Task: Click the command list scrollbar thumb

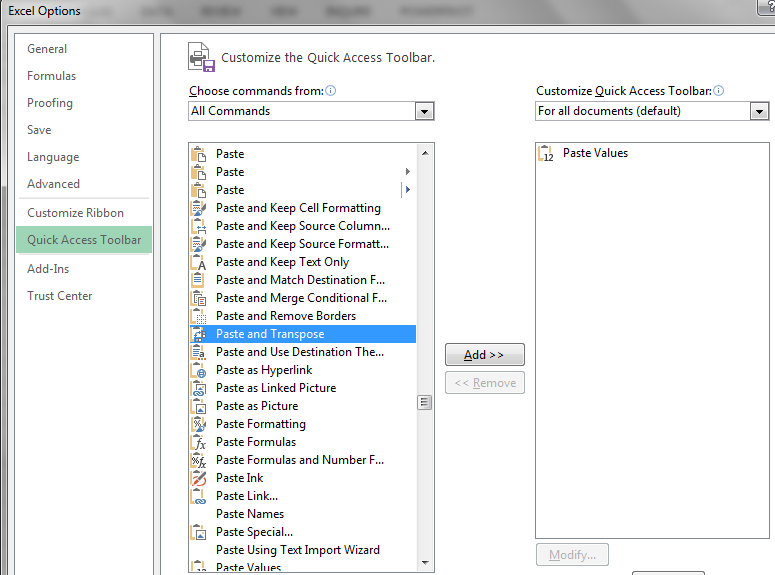Action: tap(425, 402)
